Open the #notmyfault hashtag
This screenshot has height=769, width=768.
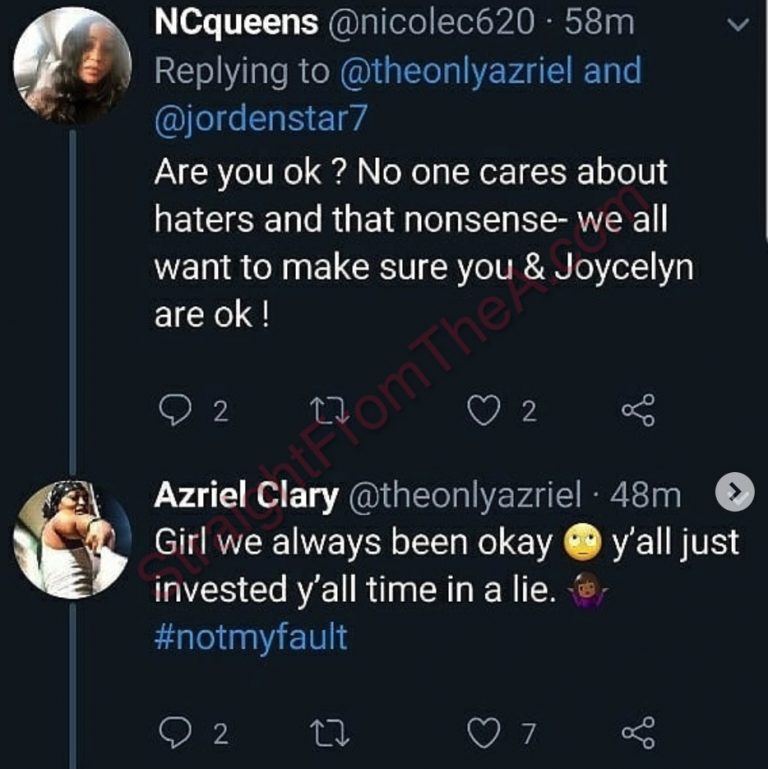click(251, 637)
